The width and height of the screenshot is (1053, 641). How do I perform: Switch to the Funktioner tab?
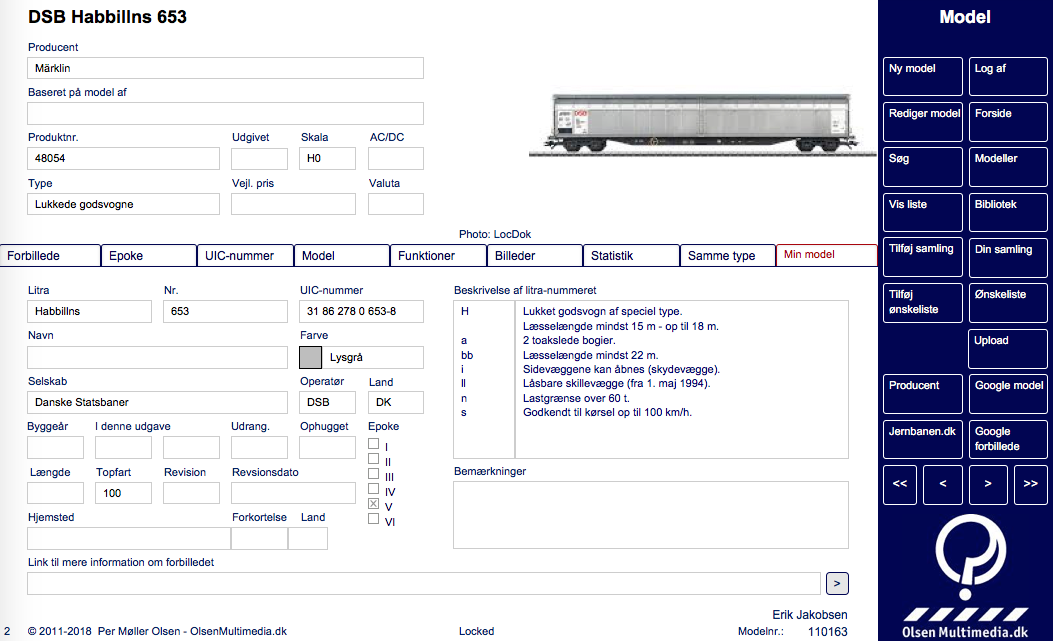[439, 255]
